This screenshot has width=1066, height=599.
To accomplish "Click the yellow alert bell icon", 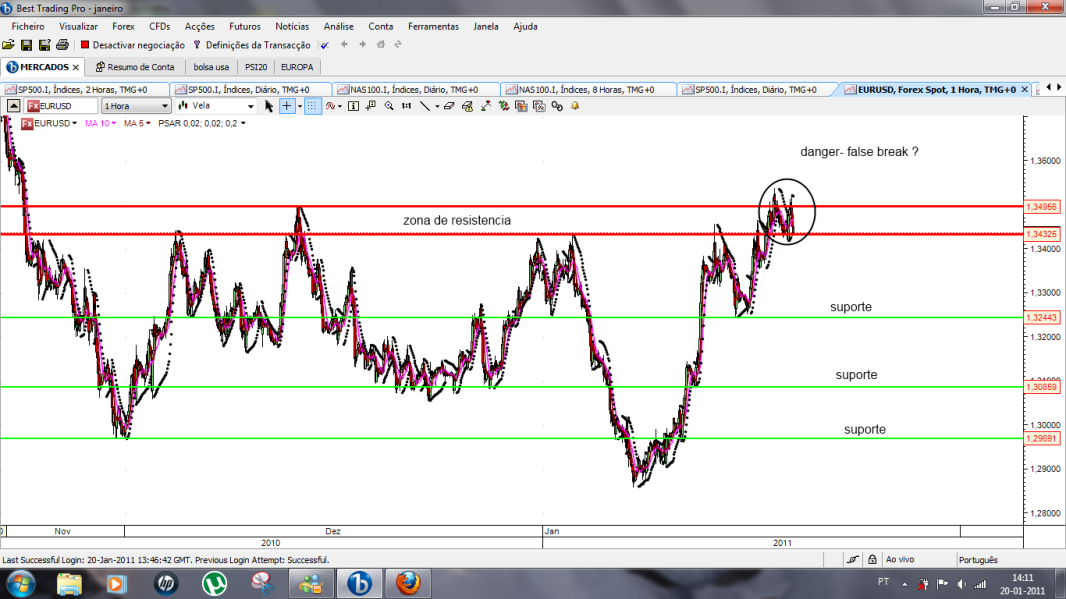I will pos(575,106).
